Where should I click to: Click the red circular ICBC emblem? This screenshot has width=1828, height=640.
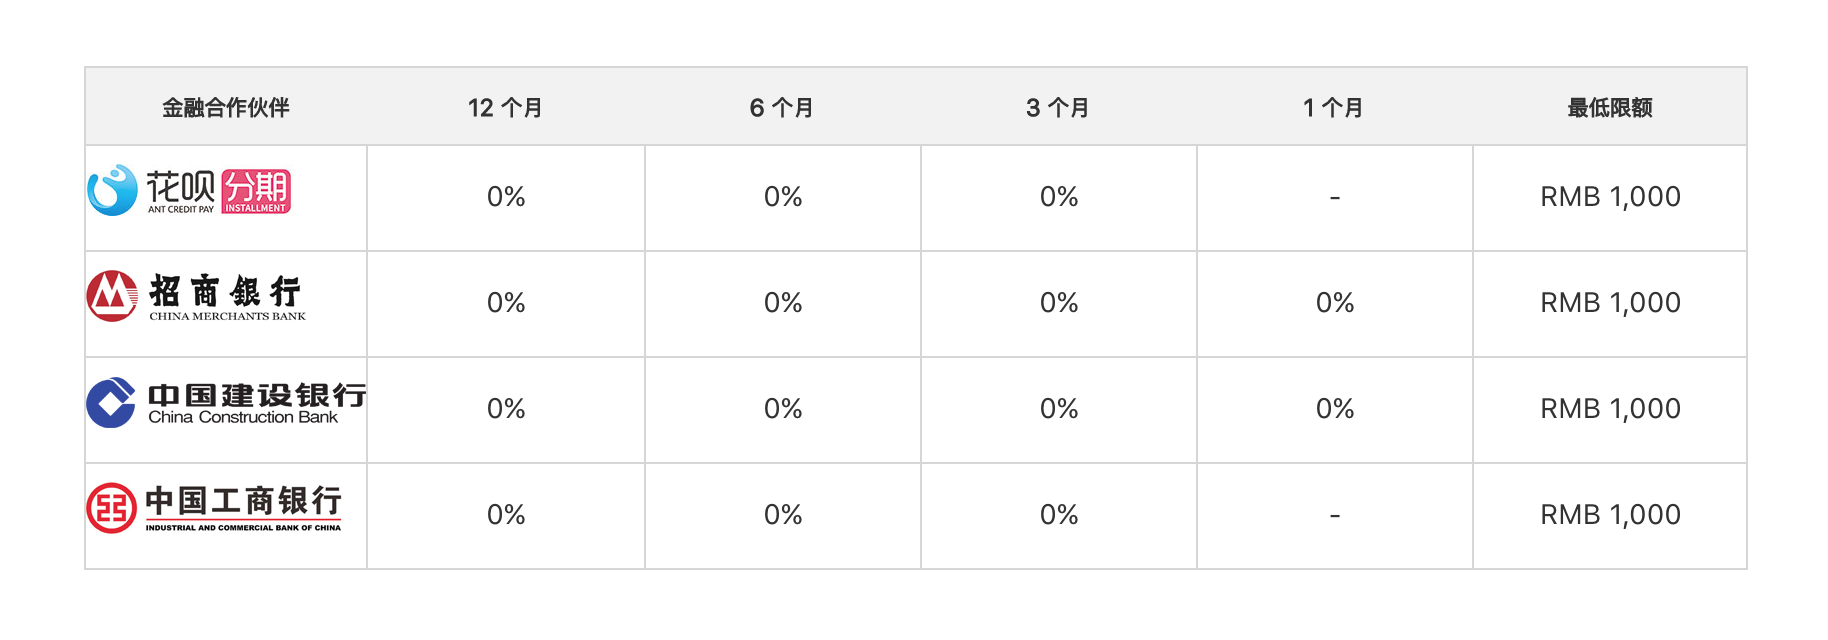(x=111, y=508)
